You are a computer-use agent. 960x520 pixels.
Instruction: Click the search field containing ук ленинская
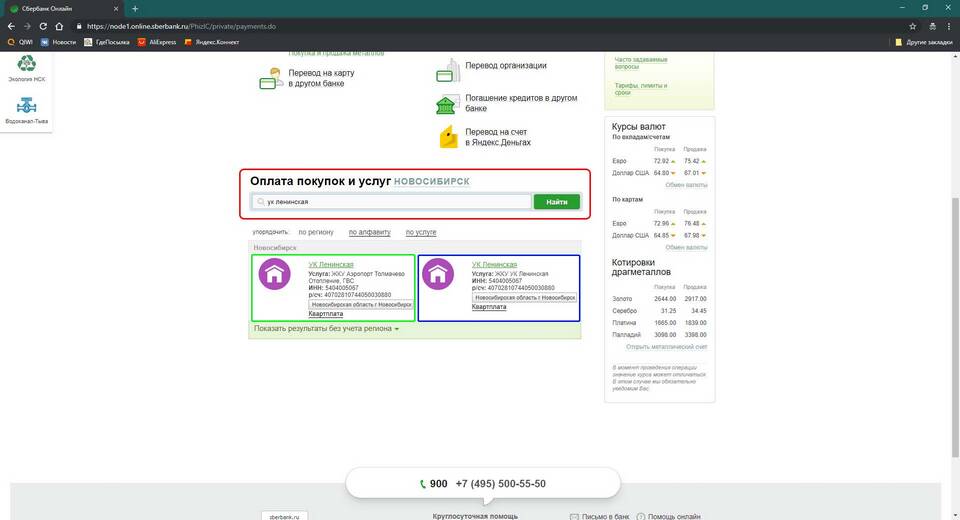coord(390,202)
